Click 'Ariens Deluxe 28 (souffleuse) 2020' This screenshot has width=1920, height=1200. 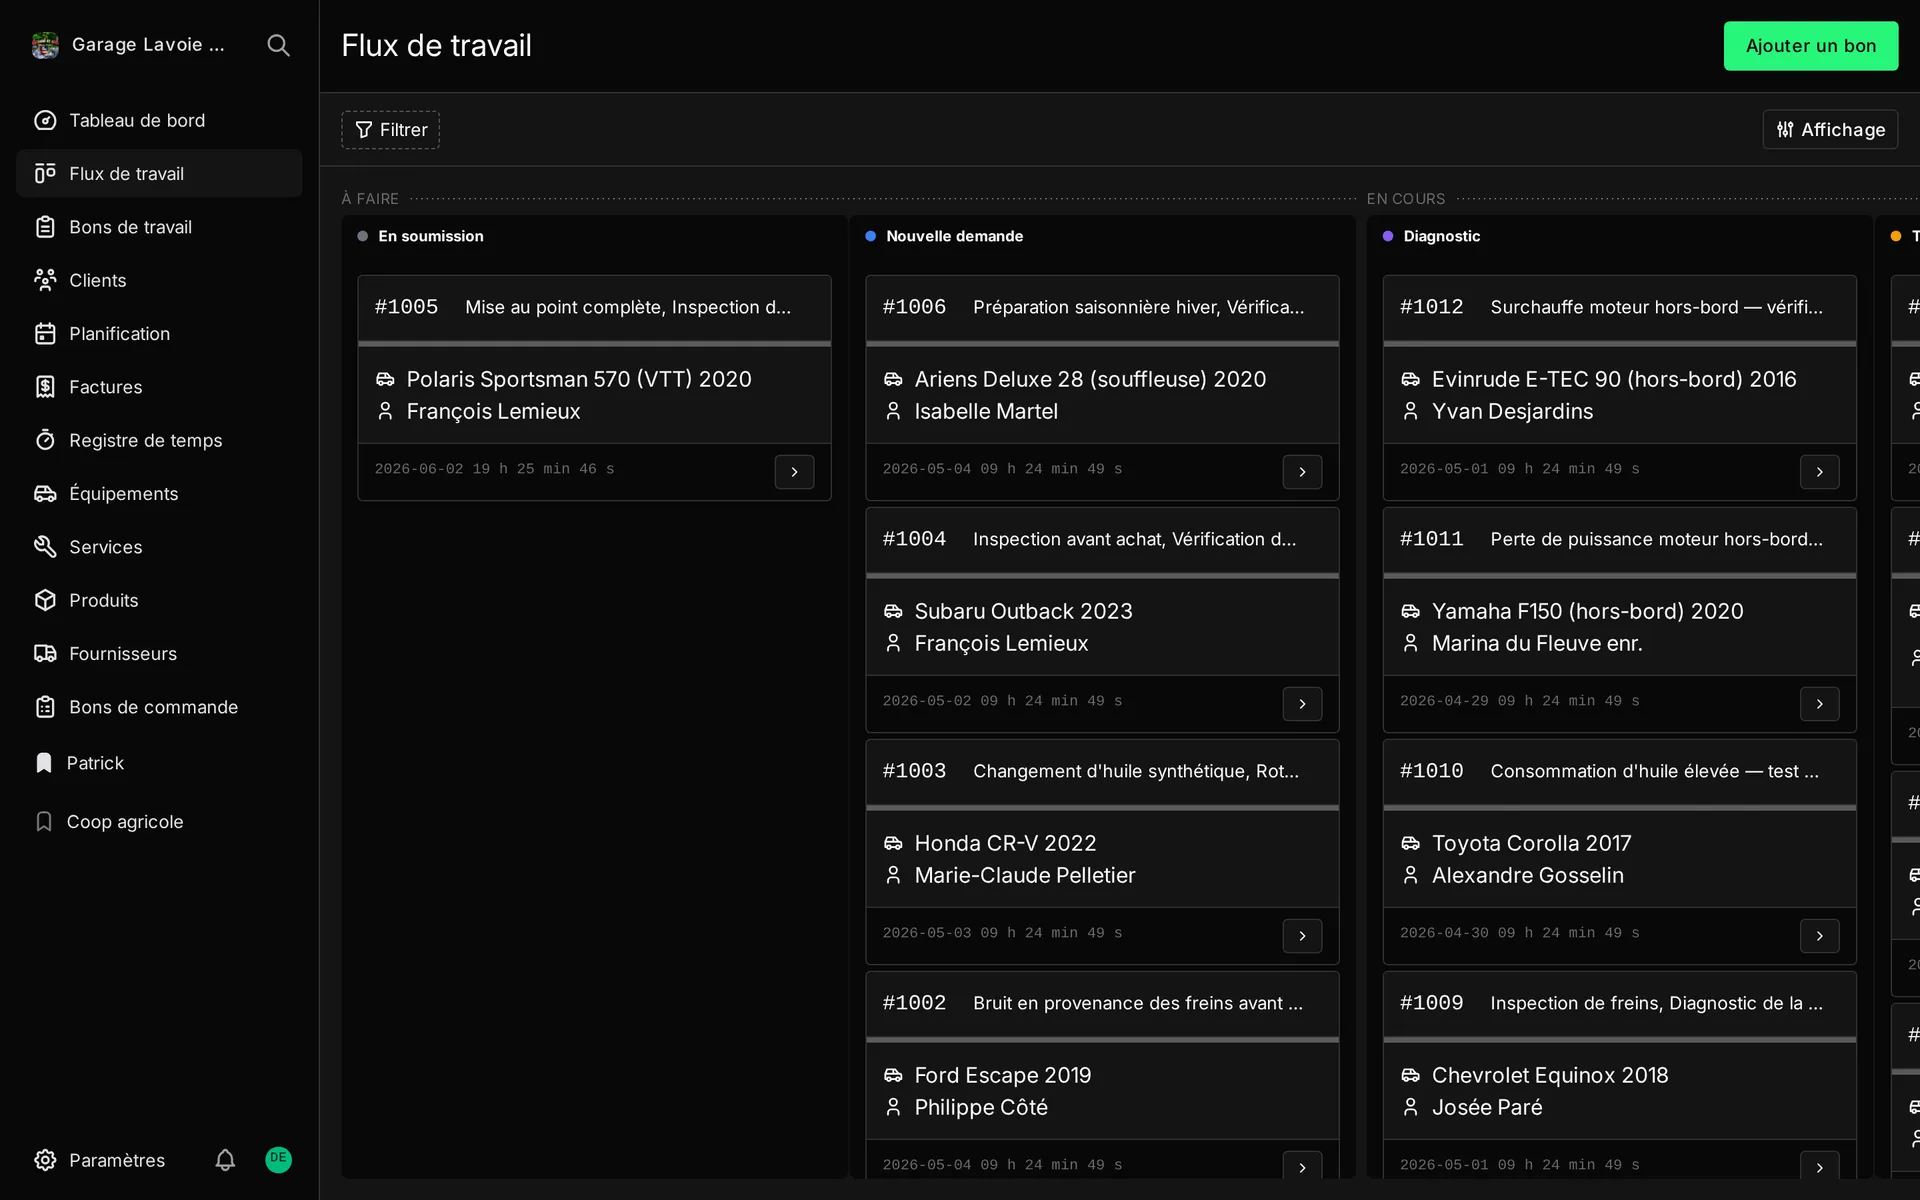tap(1090, 379)
